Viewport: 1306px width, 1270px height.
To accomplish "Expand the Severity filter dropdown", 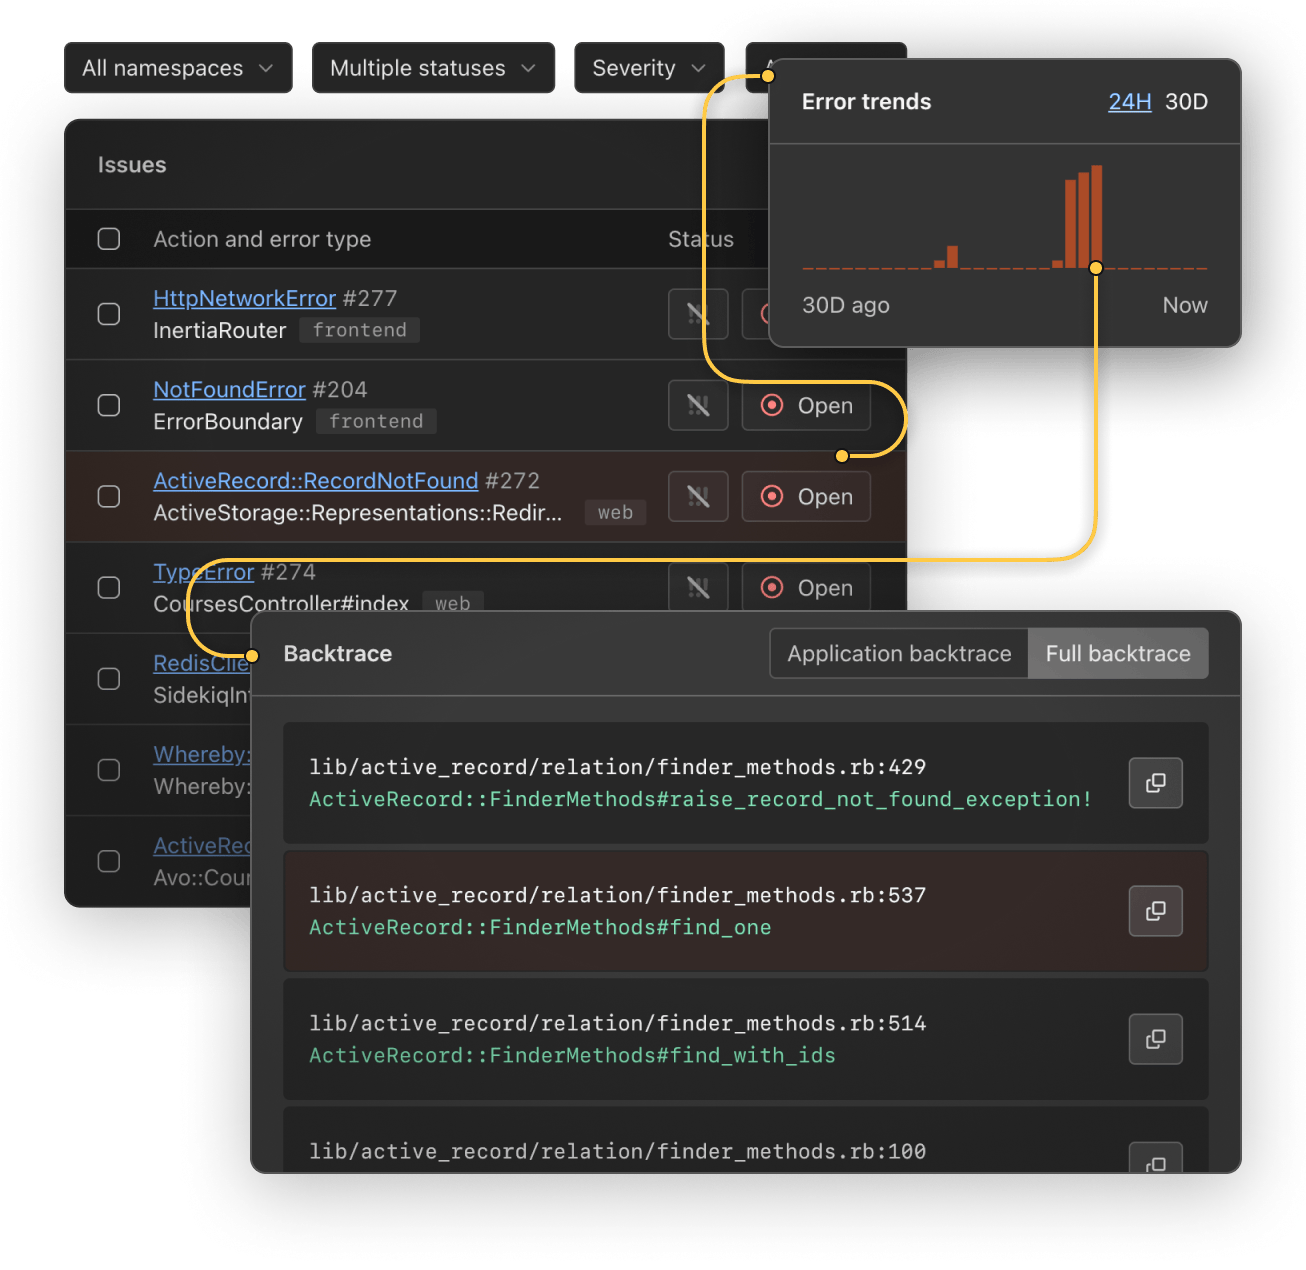I will point(649,68).
